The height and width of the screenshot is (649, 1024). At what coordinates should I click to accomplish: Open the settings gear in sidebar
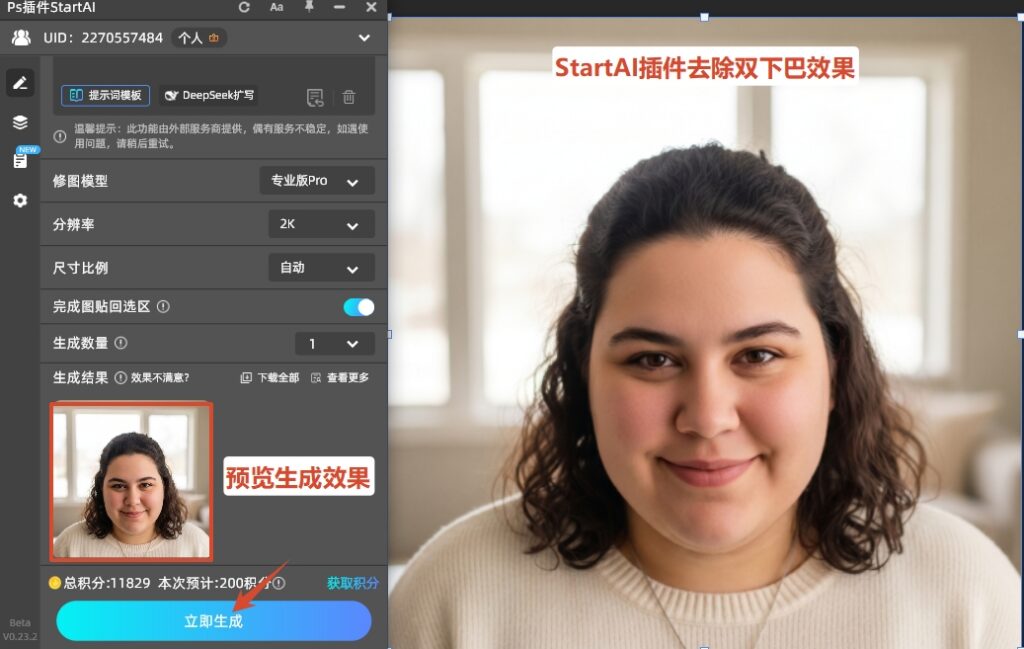19,198
